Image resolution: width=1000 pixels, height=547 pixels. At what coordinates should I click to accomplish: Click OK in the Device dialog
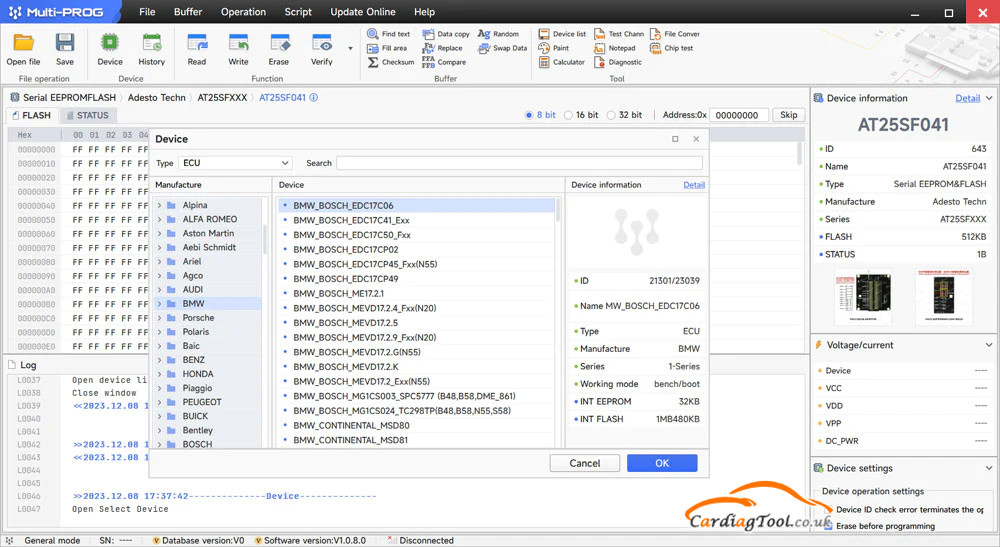point(662,463)
